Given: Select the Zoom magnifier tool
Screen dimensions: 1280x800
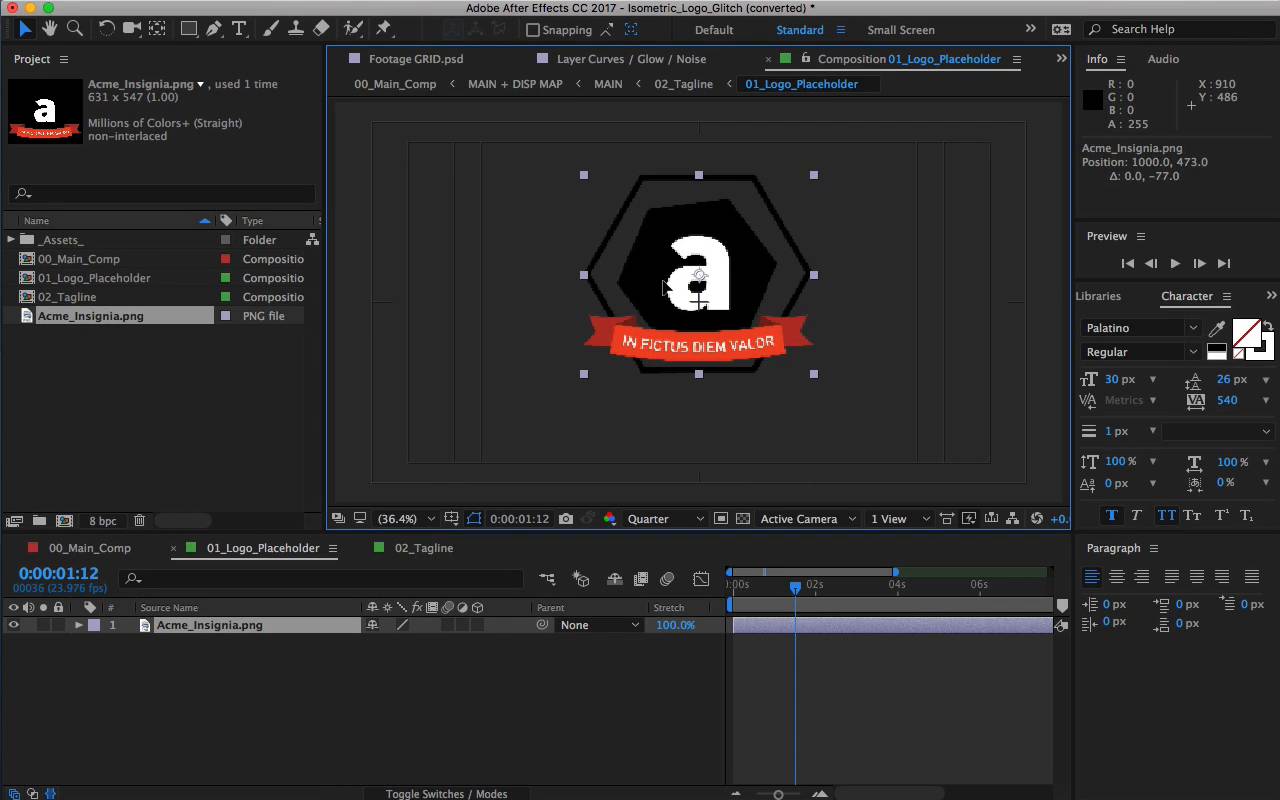Looking at the screenshot, I should [x=74, y=29].
